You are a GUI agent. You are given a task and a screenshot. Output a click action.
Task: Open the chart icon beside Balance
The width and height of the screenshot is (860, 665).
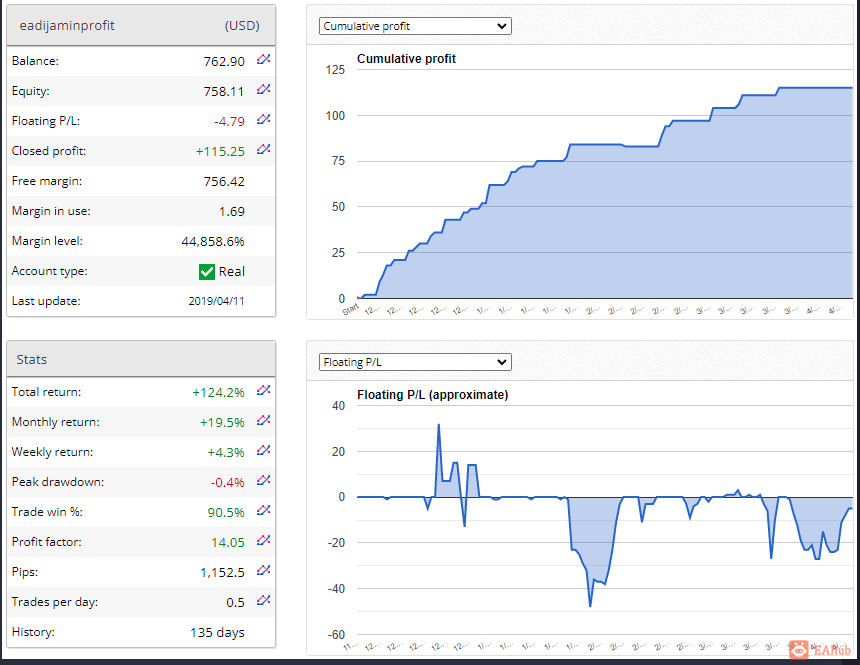[264, 59]
